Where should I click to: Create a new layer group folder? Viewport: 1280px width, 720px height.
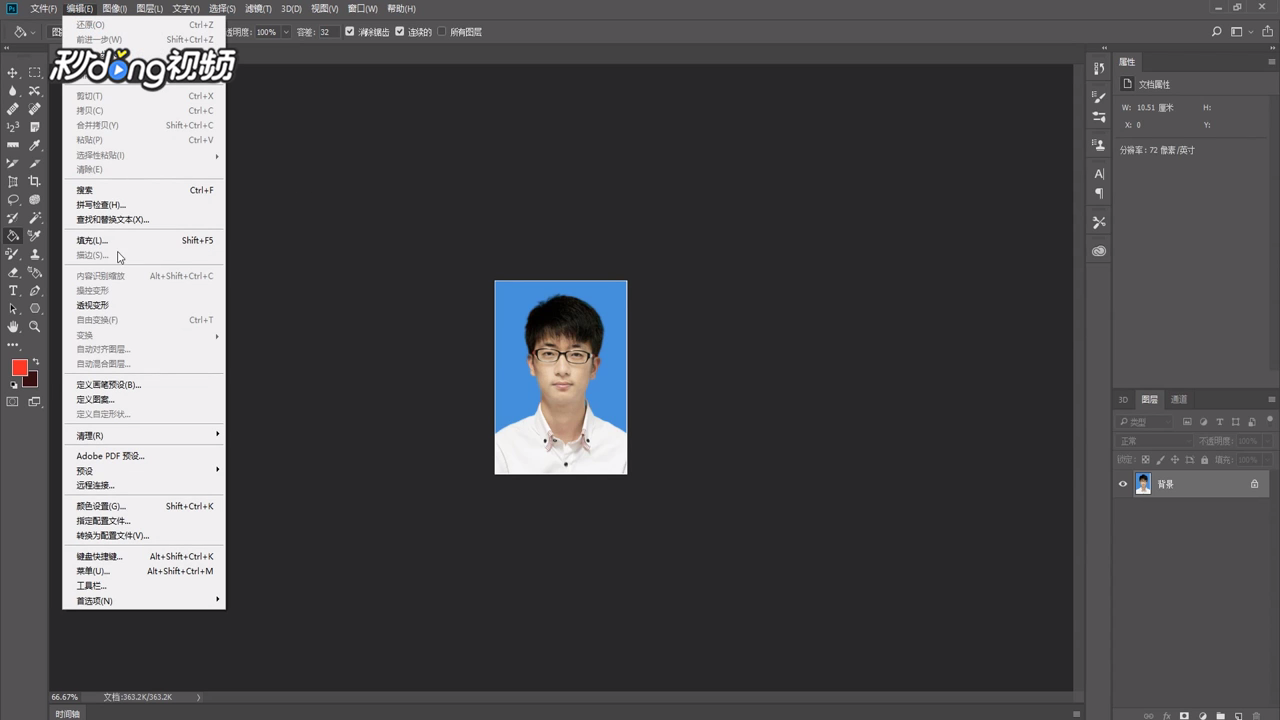1220,716
